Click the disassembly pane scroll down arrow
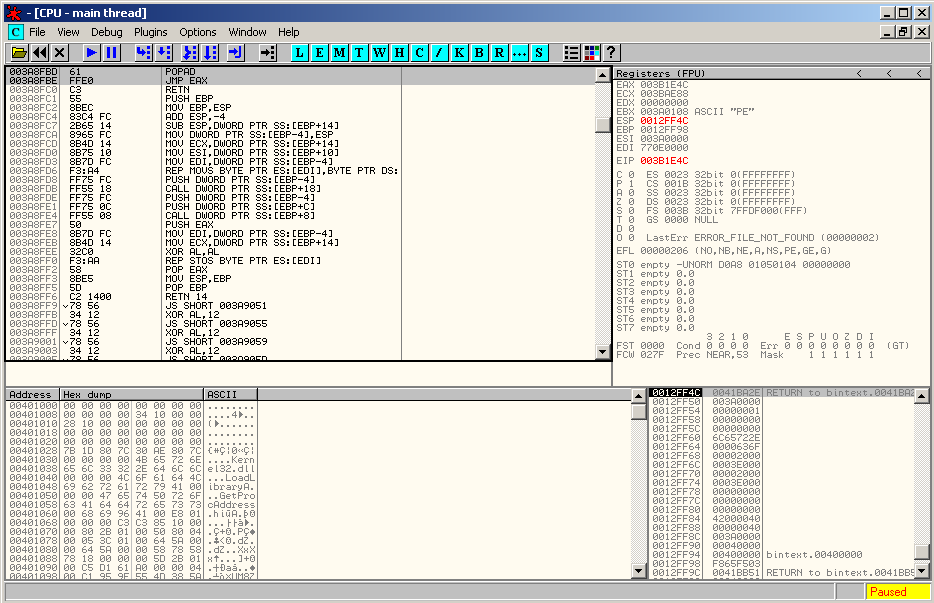The image size is (934, 603). point(602,351)
